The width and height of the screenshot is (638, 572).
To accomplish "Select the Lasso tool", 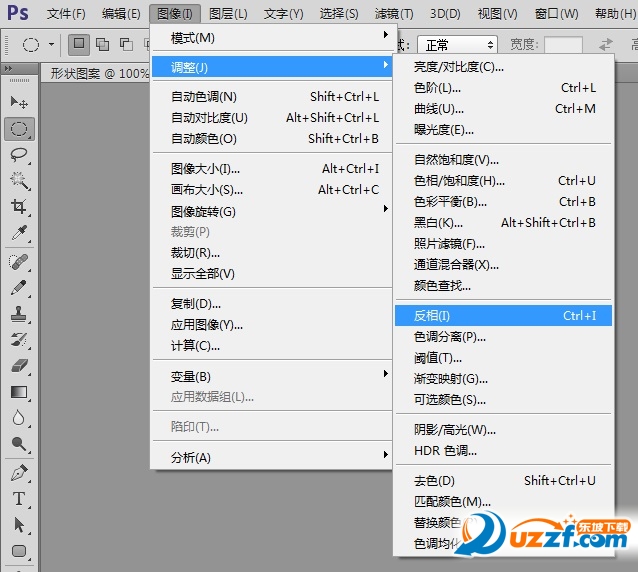I will 19,155.
